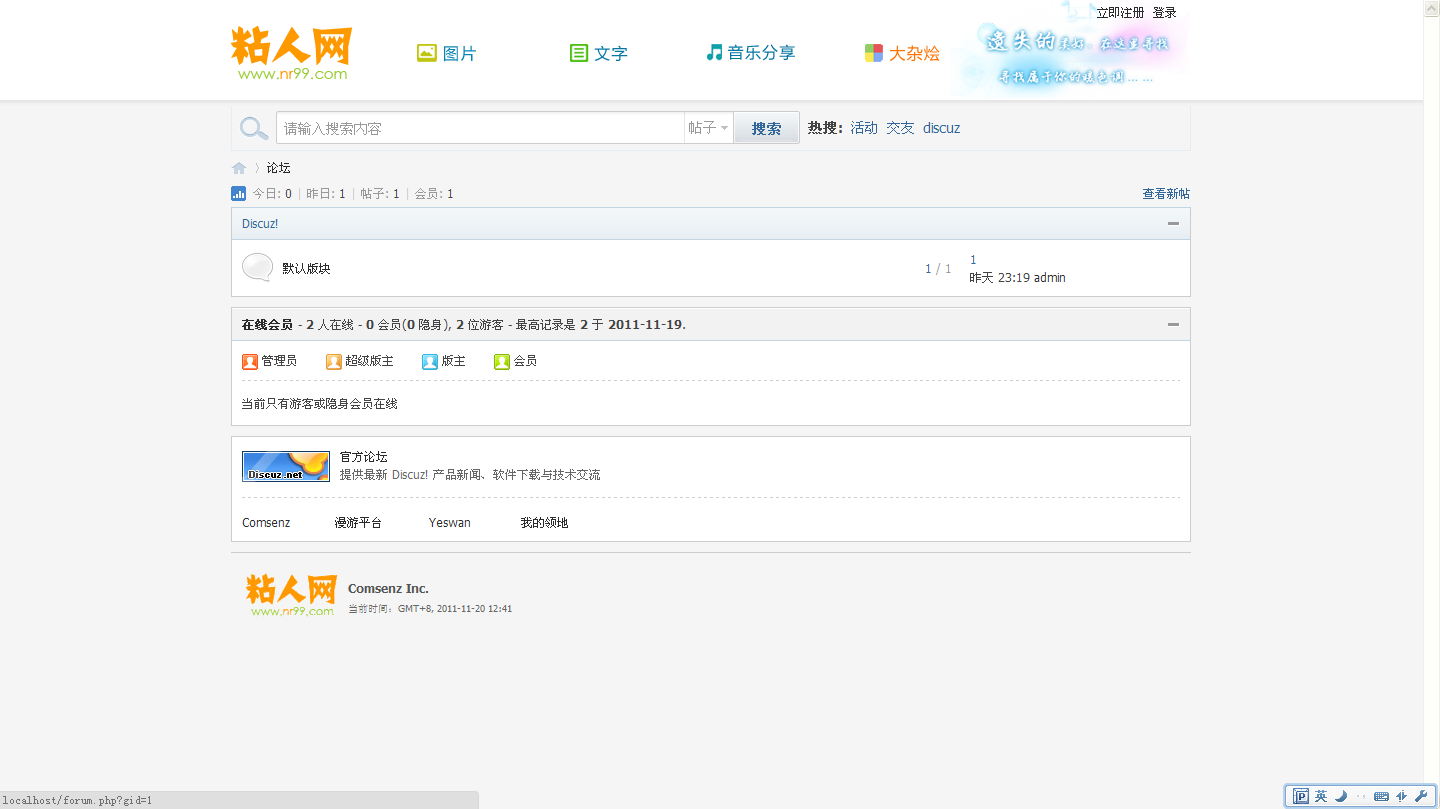Screen dimensions: 1440x809
Task: Click 漫游平台 friend link
Action: coord(358,523)
